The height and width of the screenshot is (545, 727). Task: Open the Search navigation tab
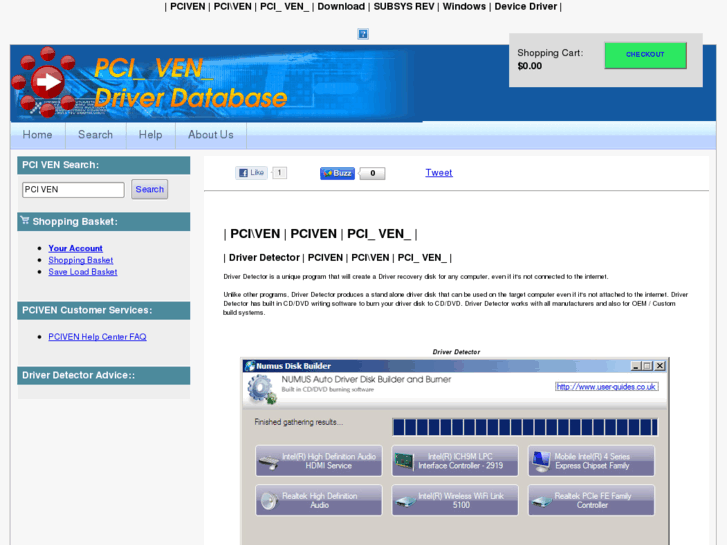96,135
